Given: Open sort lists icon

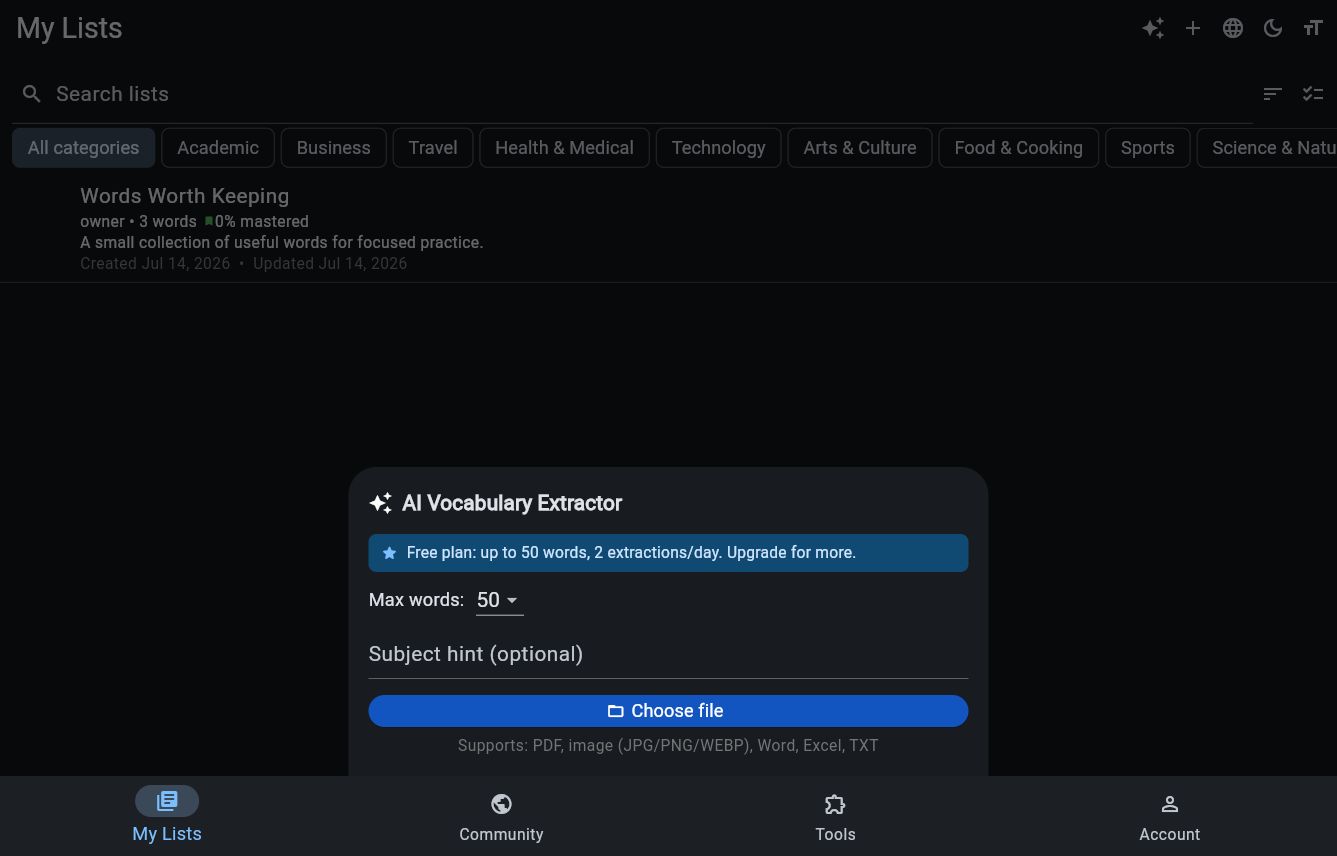Looking at the screenshot, I should coord(1273,94).
